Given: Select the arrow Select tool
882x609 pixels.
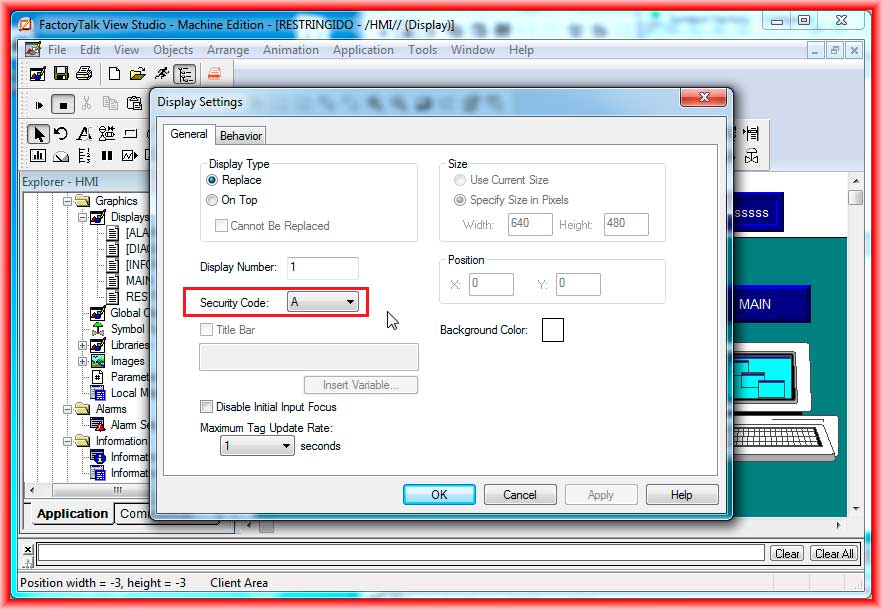Looking at the screenshot, I should point(38,134).
